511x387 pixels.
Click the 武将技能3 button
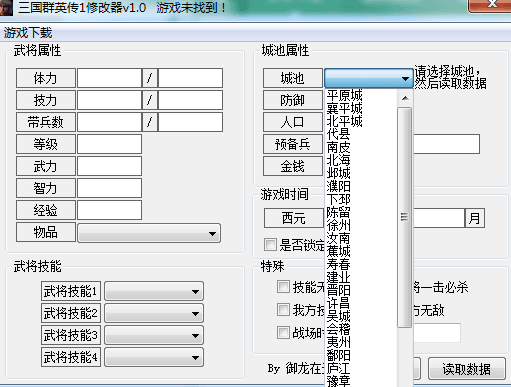tap(71, 335)
